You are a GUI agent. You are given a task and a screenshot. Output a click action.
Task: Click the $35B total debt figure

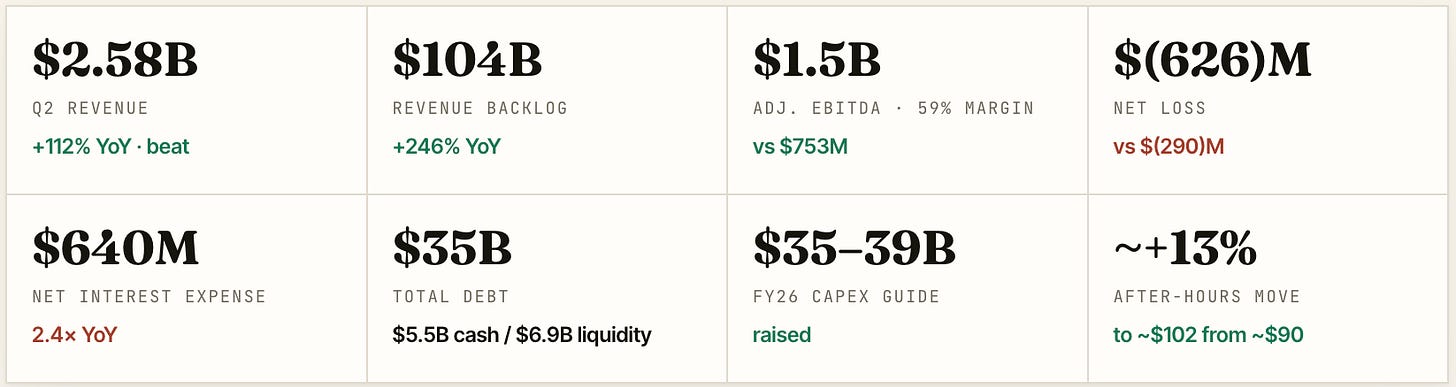[452, 248]
